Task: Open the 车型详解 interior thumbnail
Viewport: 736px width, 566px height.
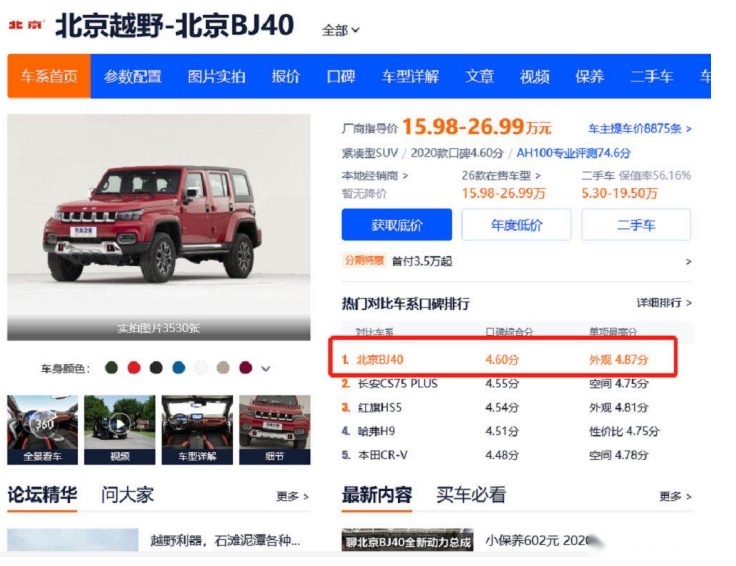Action: (x=197, y=429)
